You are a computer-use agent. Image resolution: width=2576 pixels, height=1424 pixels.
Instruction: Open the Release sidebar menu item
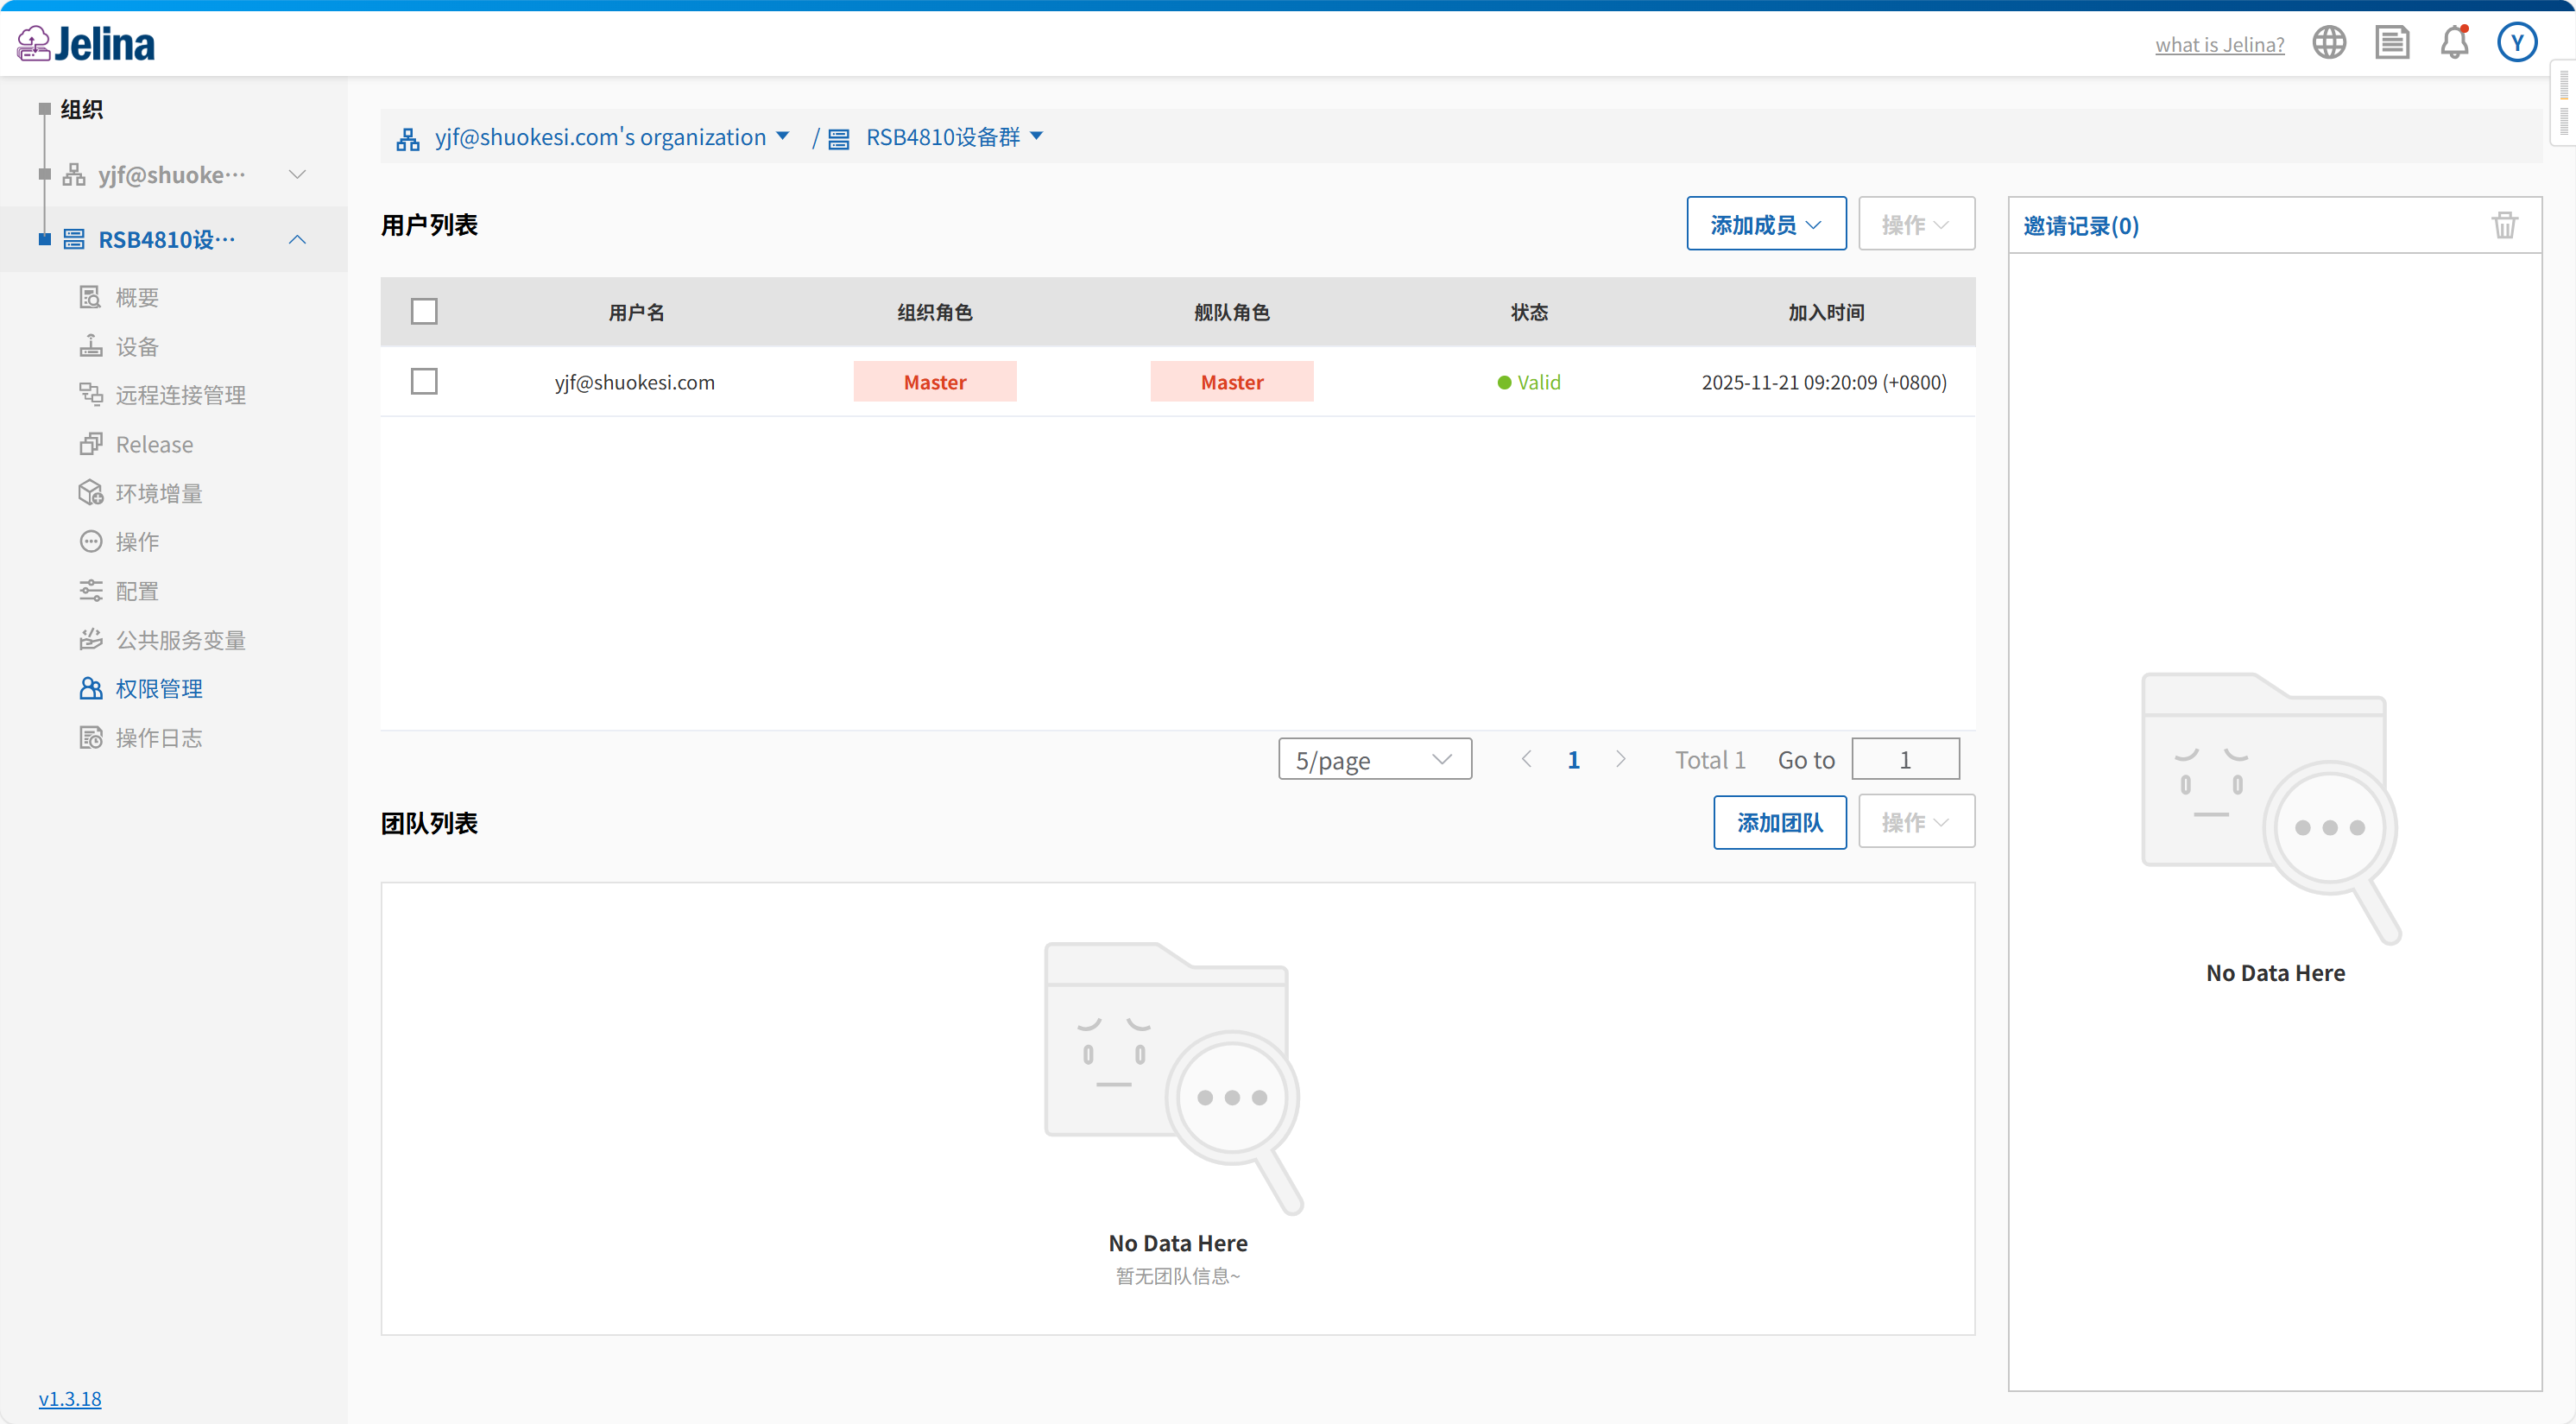coord(154,445)
